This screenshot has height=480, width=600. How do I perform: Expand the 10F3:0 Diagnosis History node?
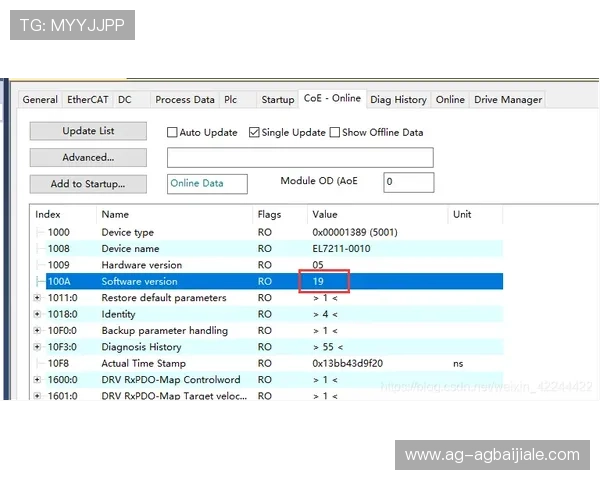[x=37, y=347]
